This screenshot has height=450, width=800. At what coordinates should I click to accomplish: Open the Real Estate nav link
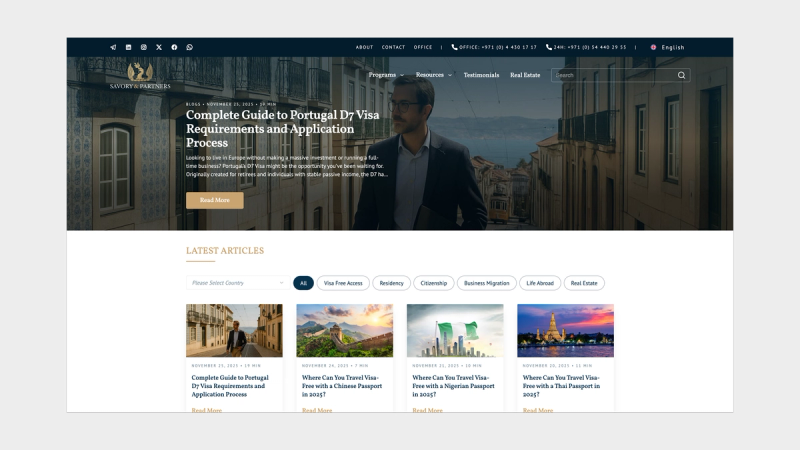coord(525,75)
